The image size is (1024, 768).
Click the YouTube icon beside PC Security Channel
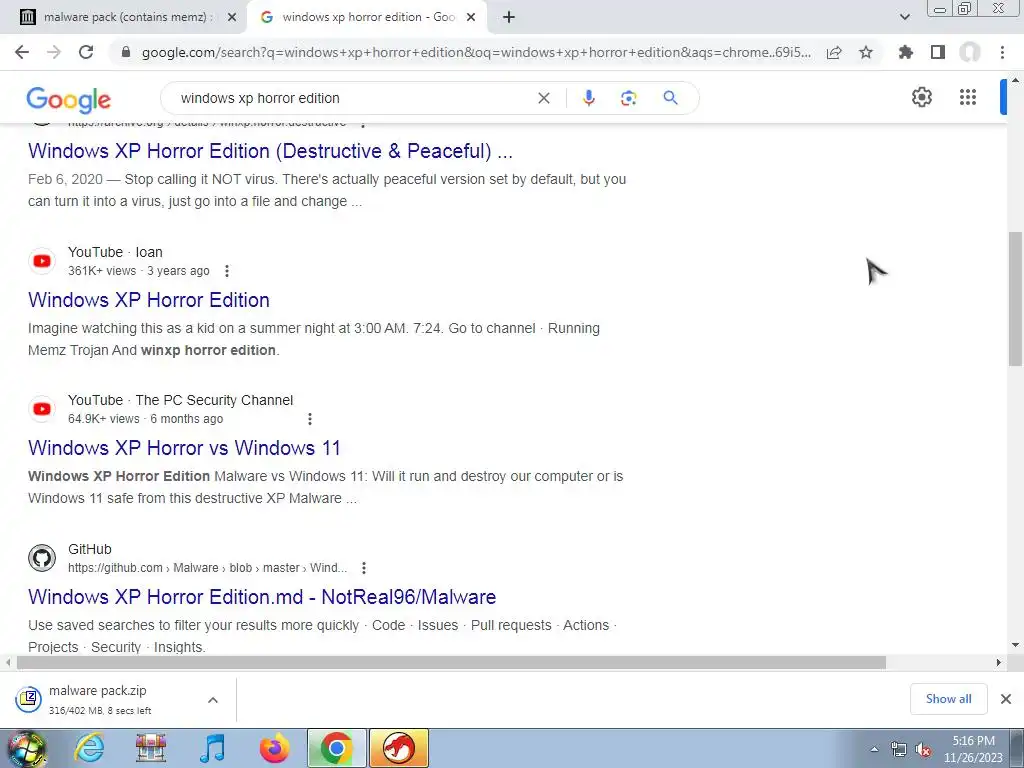coord(42,409)
